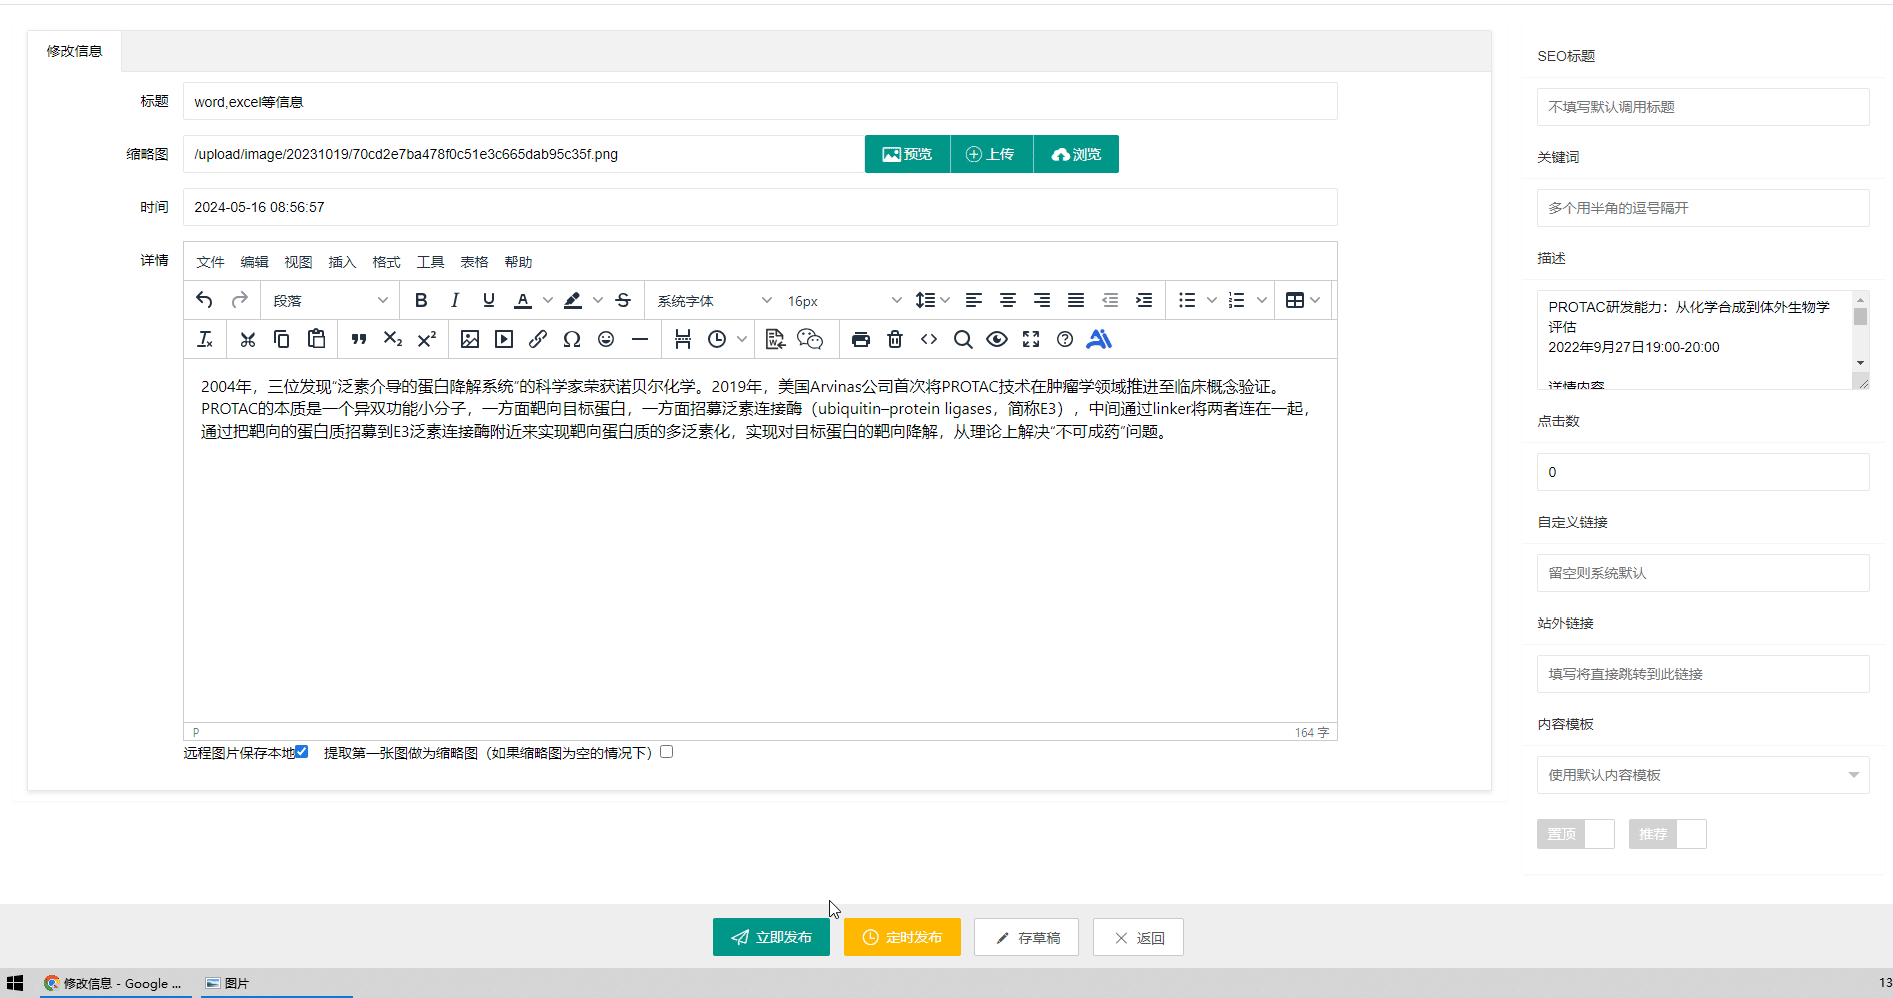Insert a page break
1893x998 pixels.
[x=683, y=339]
